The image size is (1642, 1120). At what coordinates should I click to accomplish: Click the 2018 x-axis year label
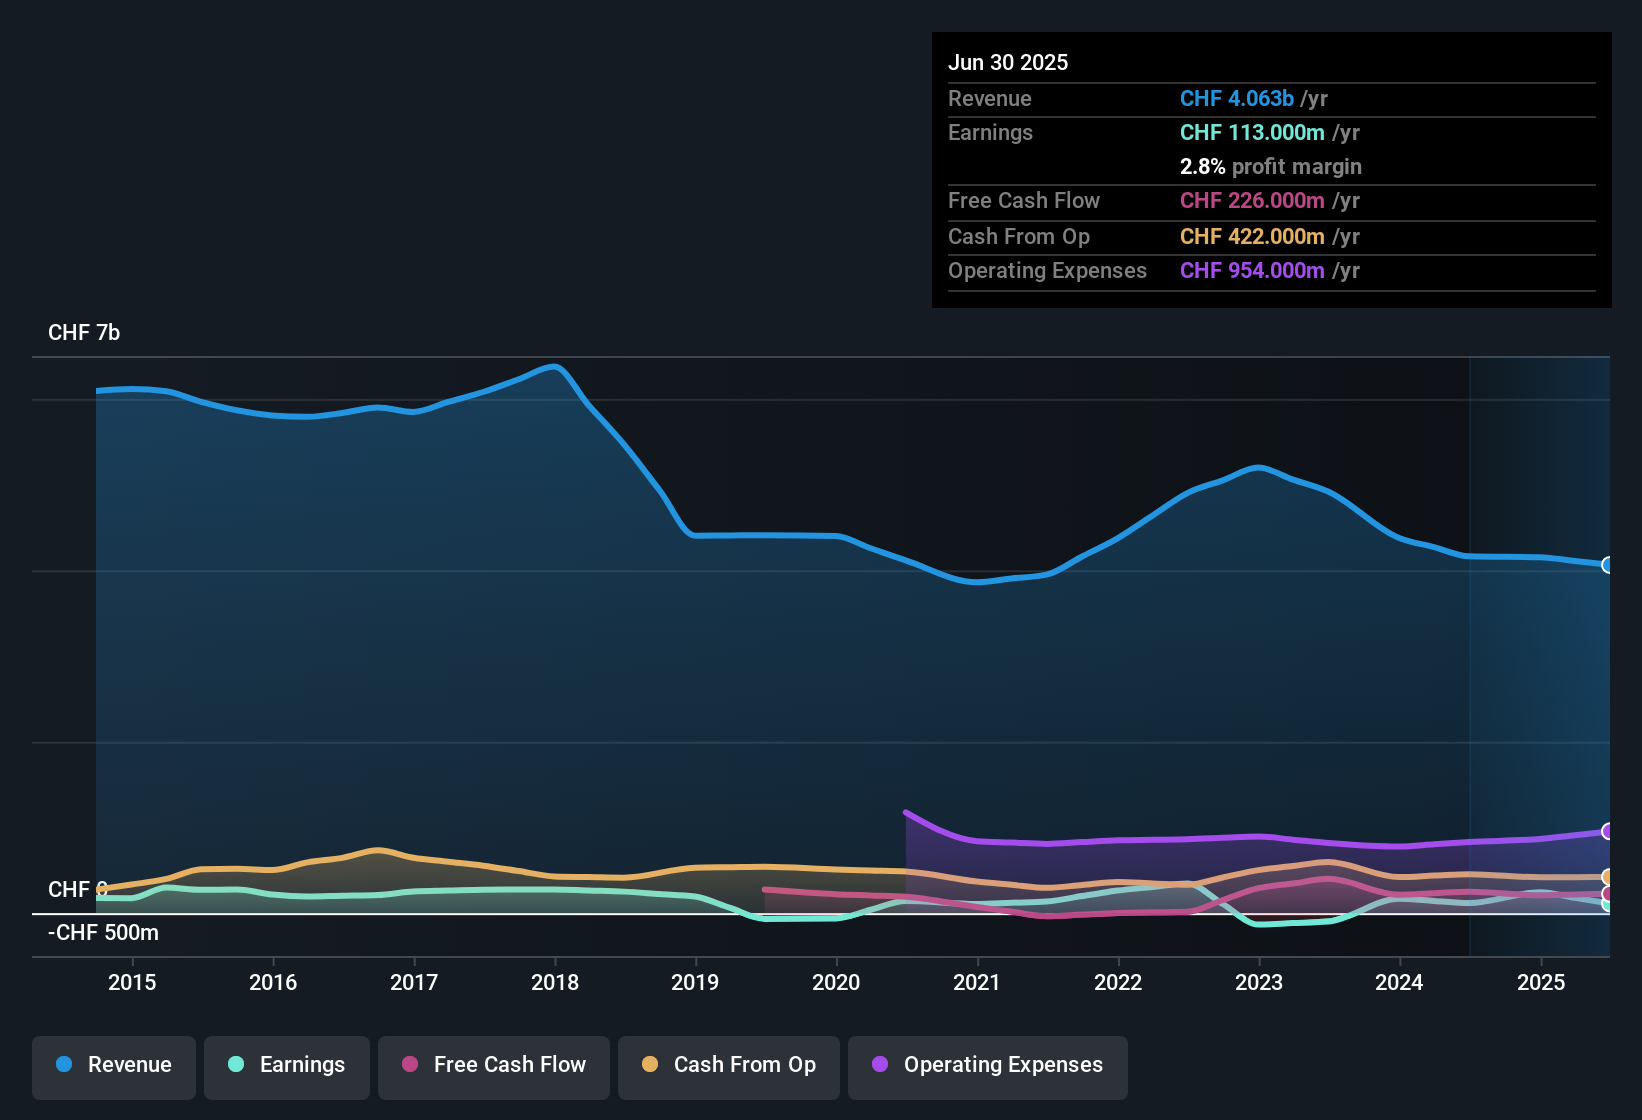pos(555,983)
